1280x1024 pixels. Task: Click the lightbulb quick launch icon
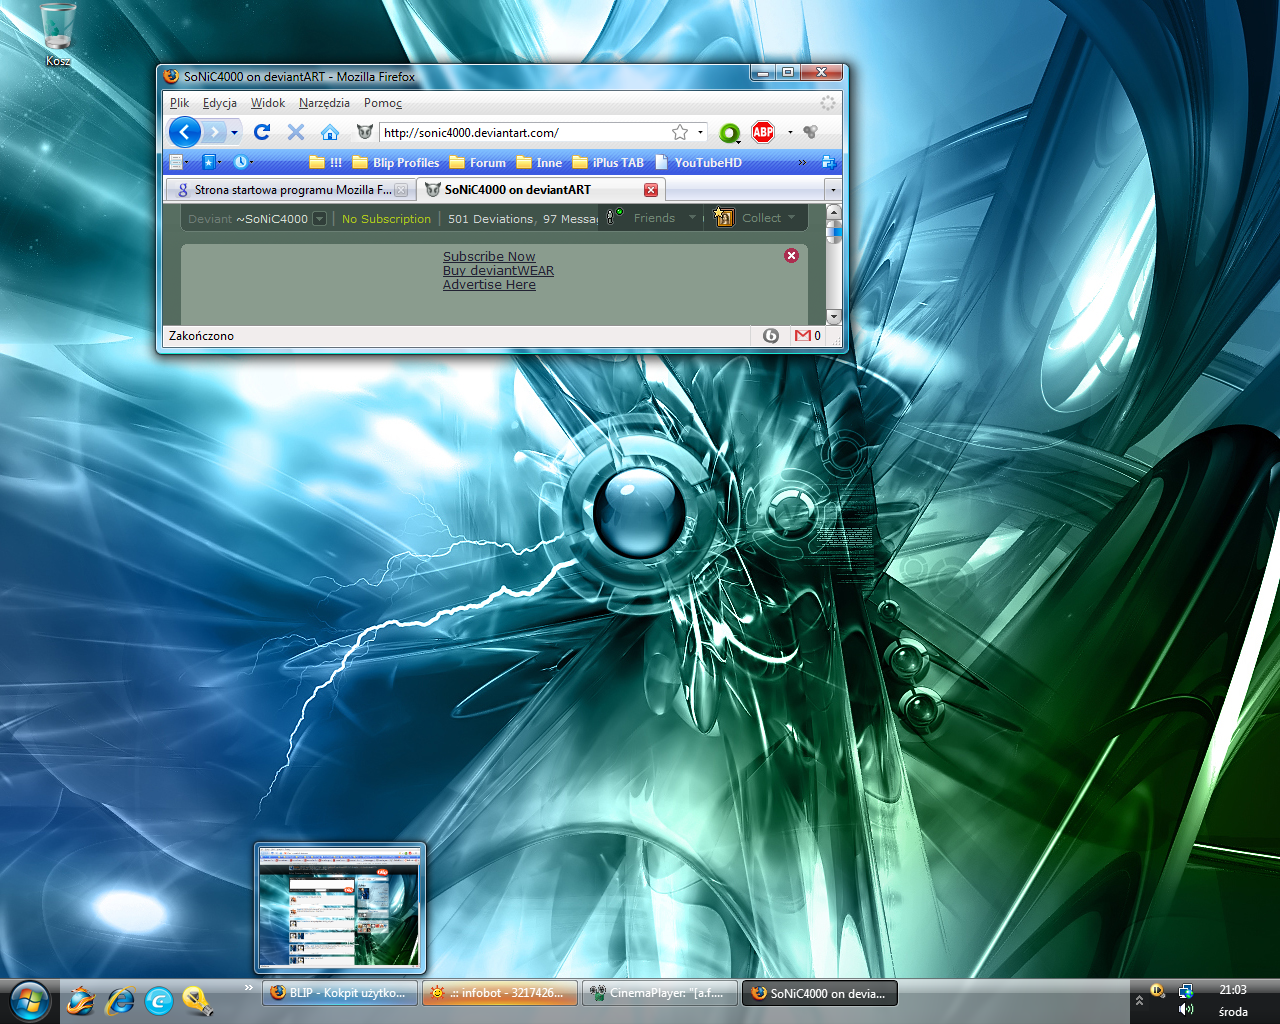tap(197, 1000)
